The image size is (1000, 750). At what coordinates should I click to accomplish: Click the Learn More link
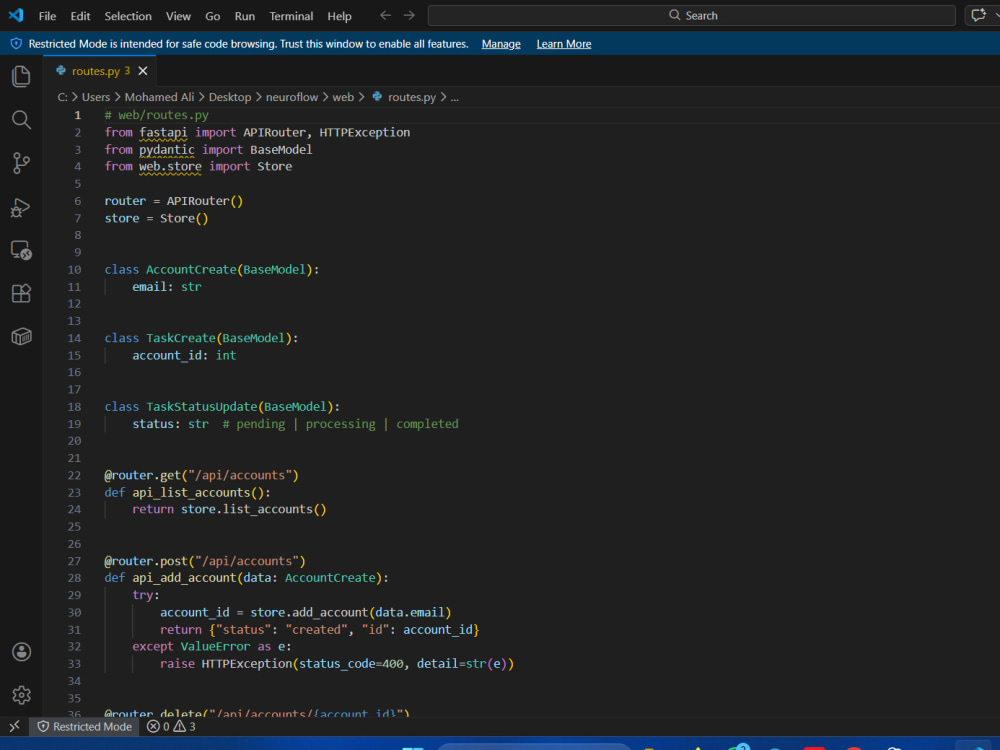pyautogui.click(x=564, y=44)
